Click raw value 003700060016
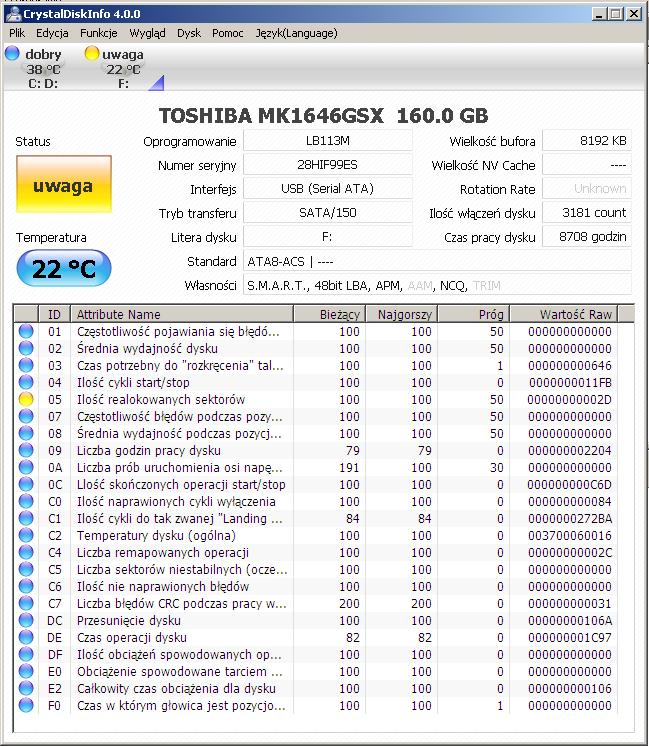The width and height of the screenshot is (649, 746). pos(569,535)
